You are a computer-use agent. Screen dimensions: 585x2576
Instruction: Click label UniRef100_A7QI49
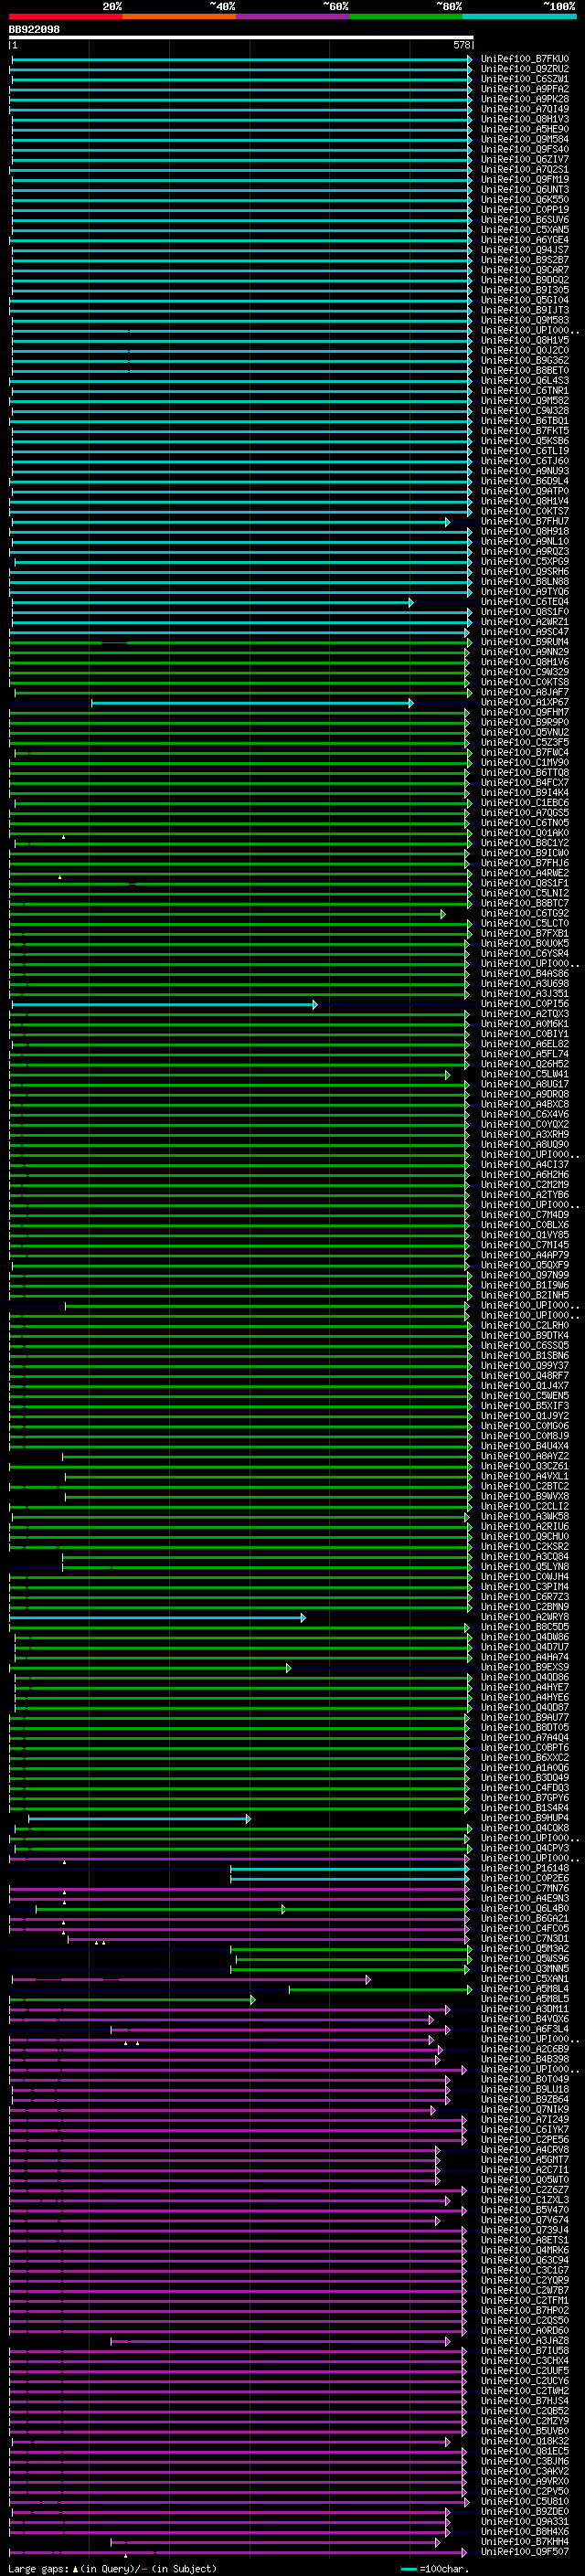[x=524, y=109]
